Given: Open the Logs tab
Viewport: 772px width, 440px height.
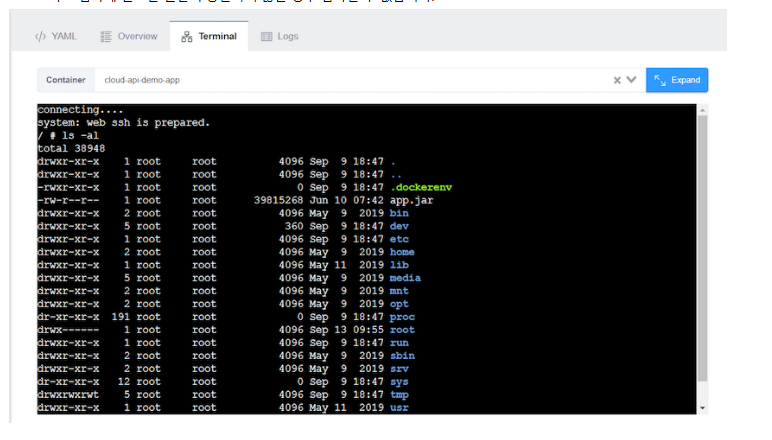Looking at the screenshot, I should click(279, 36).
